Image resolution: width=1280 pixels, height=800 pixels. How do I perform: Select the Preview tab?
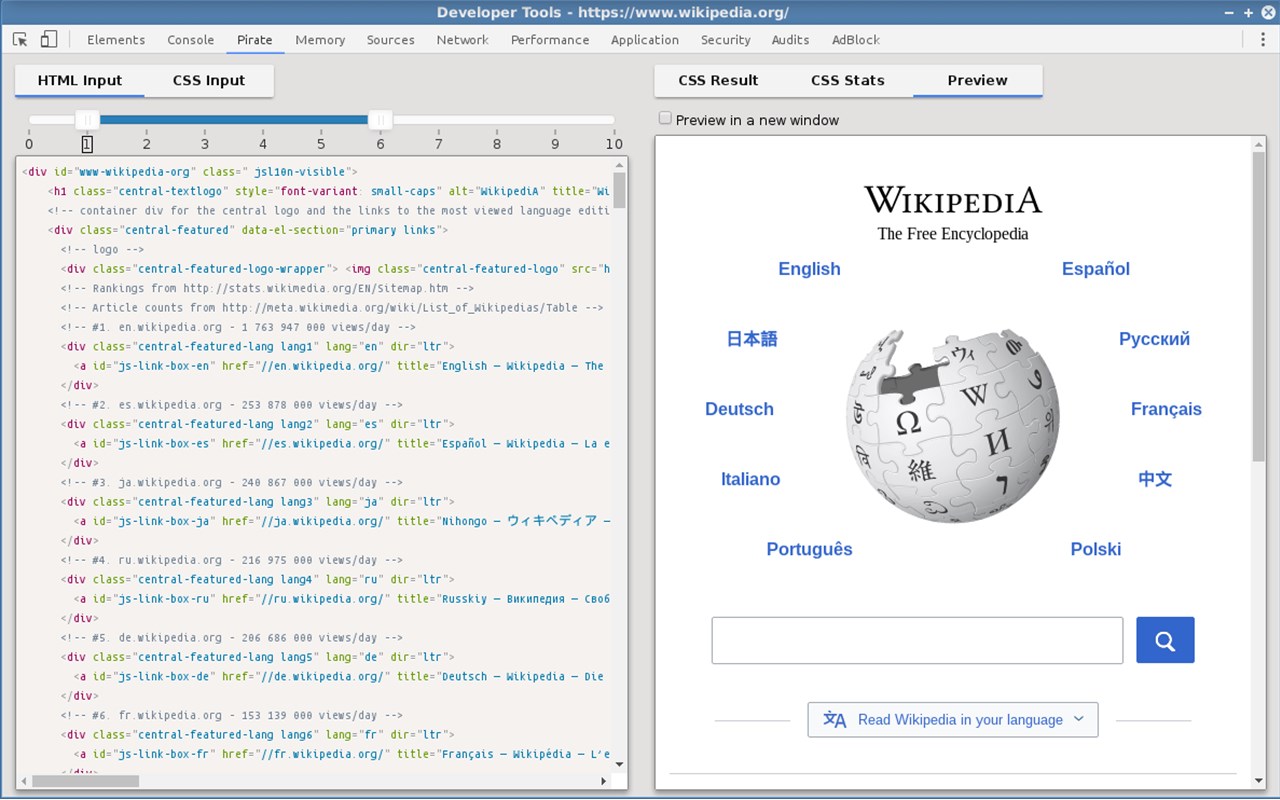point(978,81)
